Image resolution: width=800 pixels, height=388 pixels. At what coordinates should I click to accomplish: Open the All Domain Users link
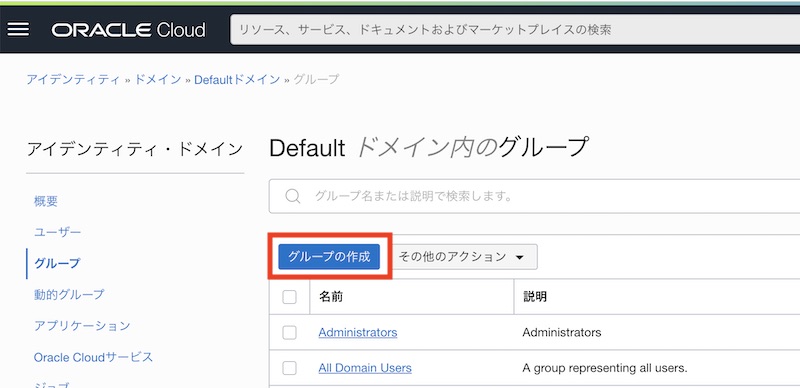(365, 368)
